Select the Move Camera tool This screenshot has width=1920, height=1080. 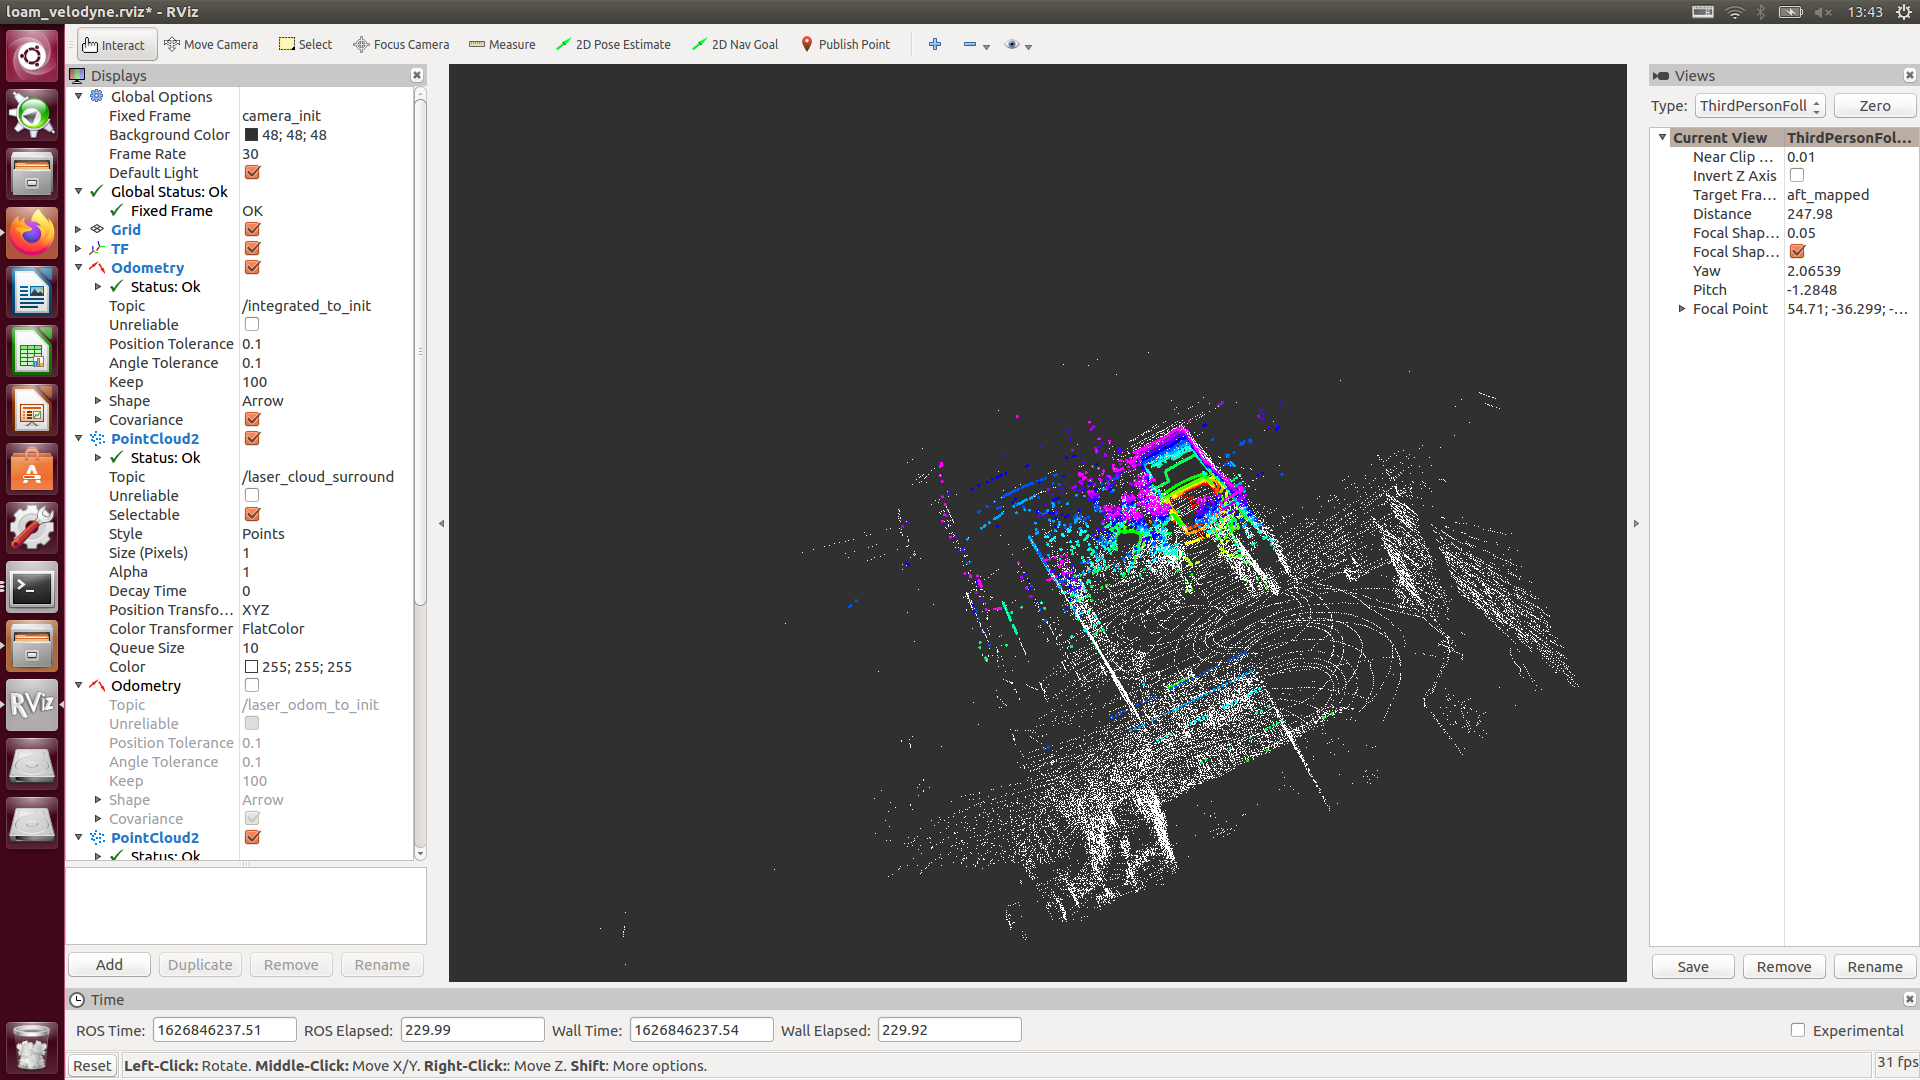pos(211,44)
